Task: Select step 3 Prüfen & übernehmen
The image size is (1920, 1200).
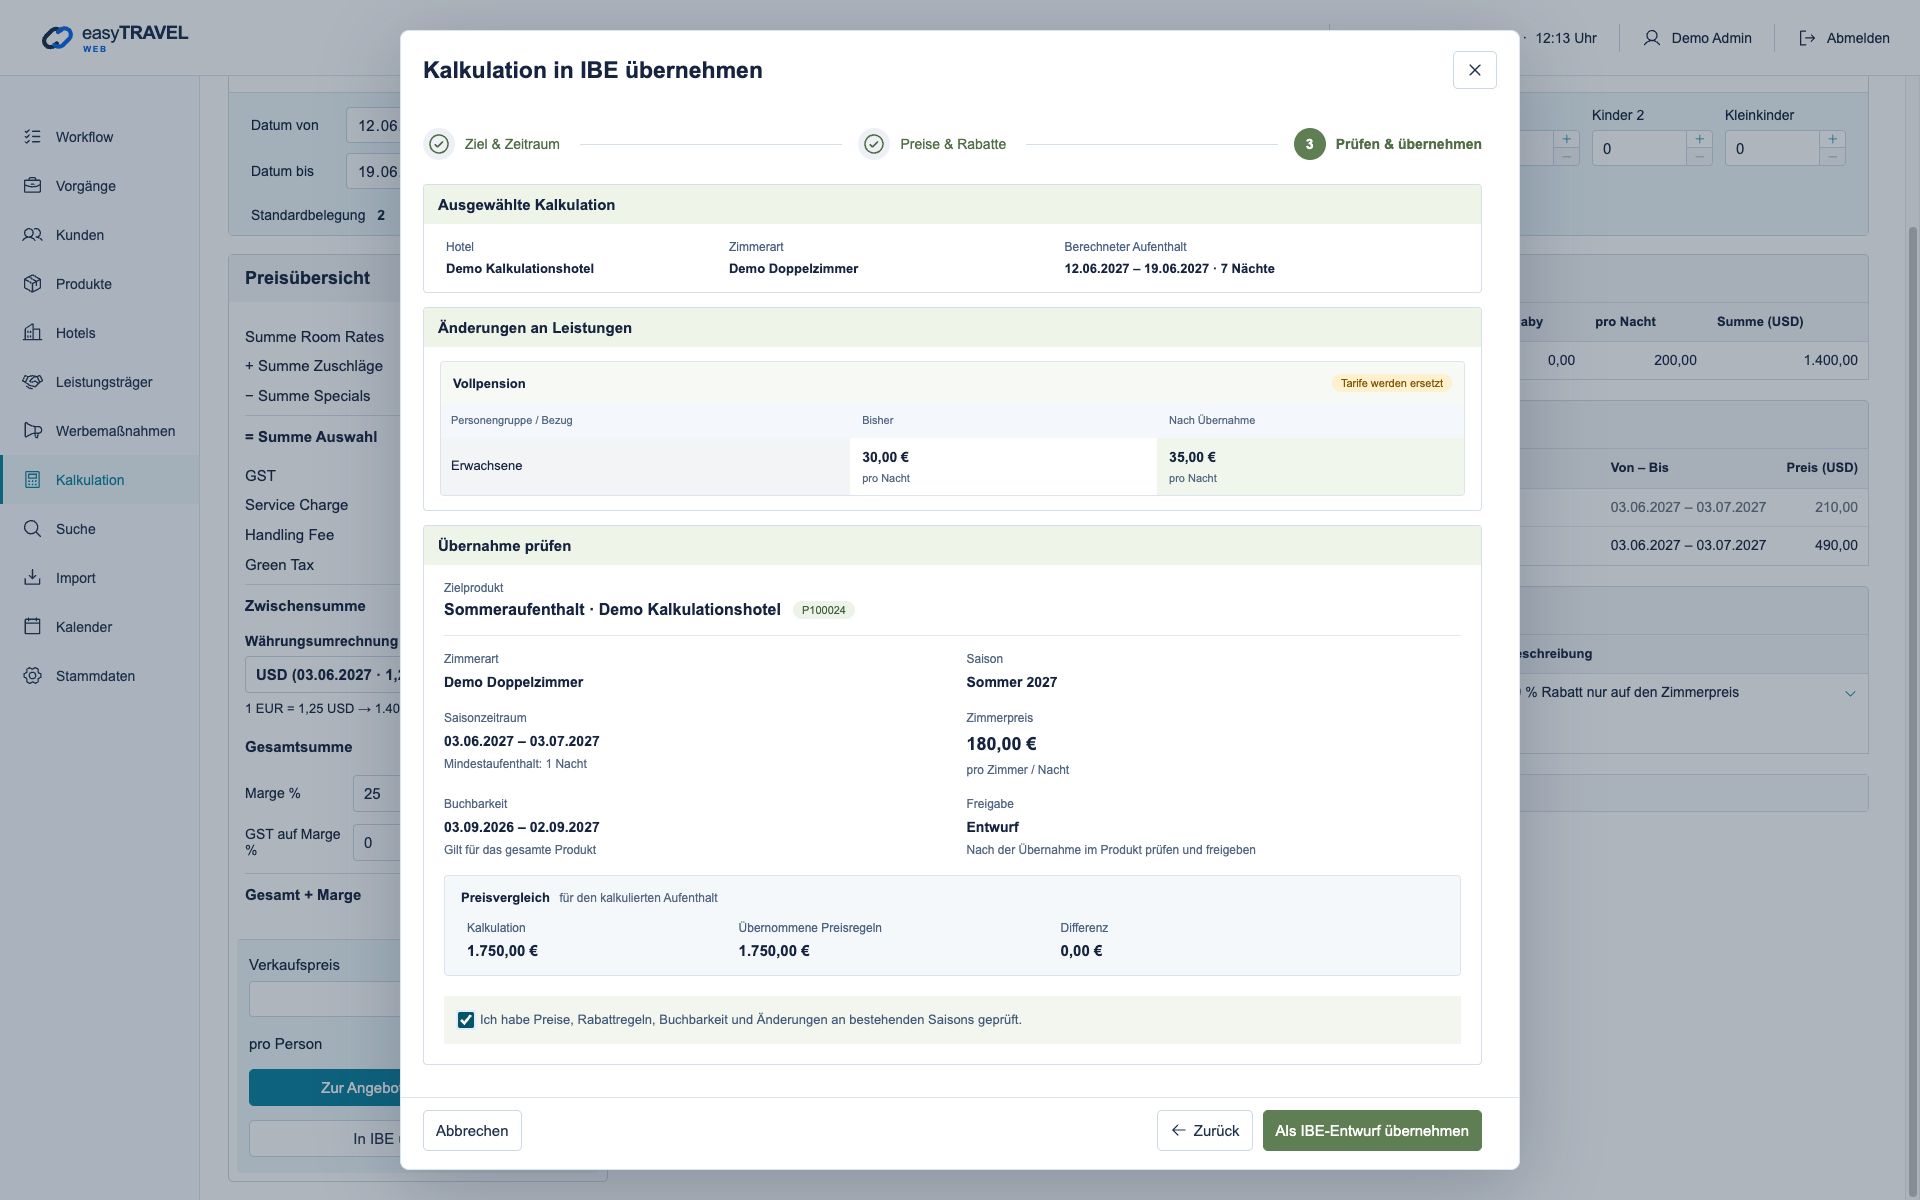Action: [1388, 144]
